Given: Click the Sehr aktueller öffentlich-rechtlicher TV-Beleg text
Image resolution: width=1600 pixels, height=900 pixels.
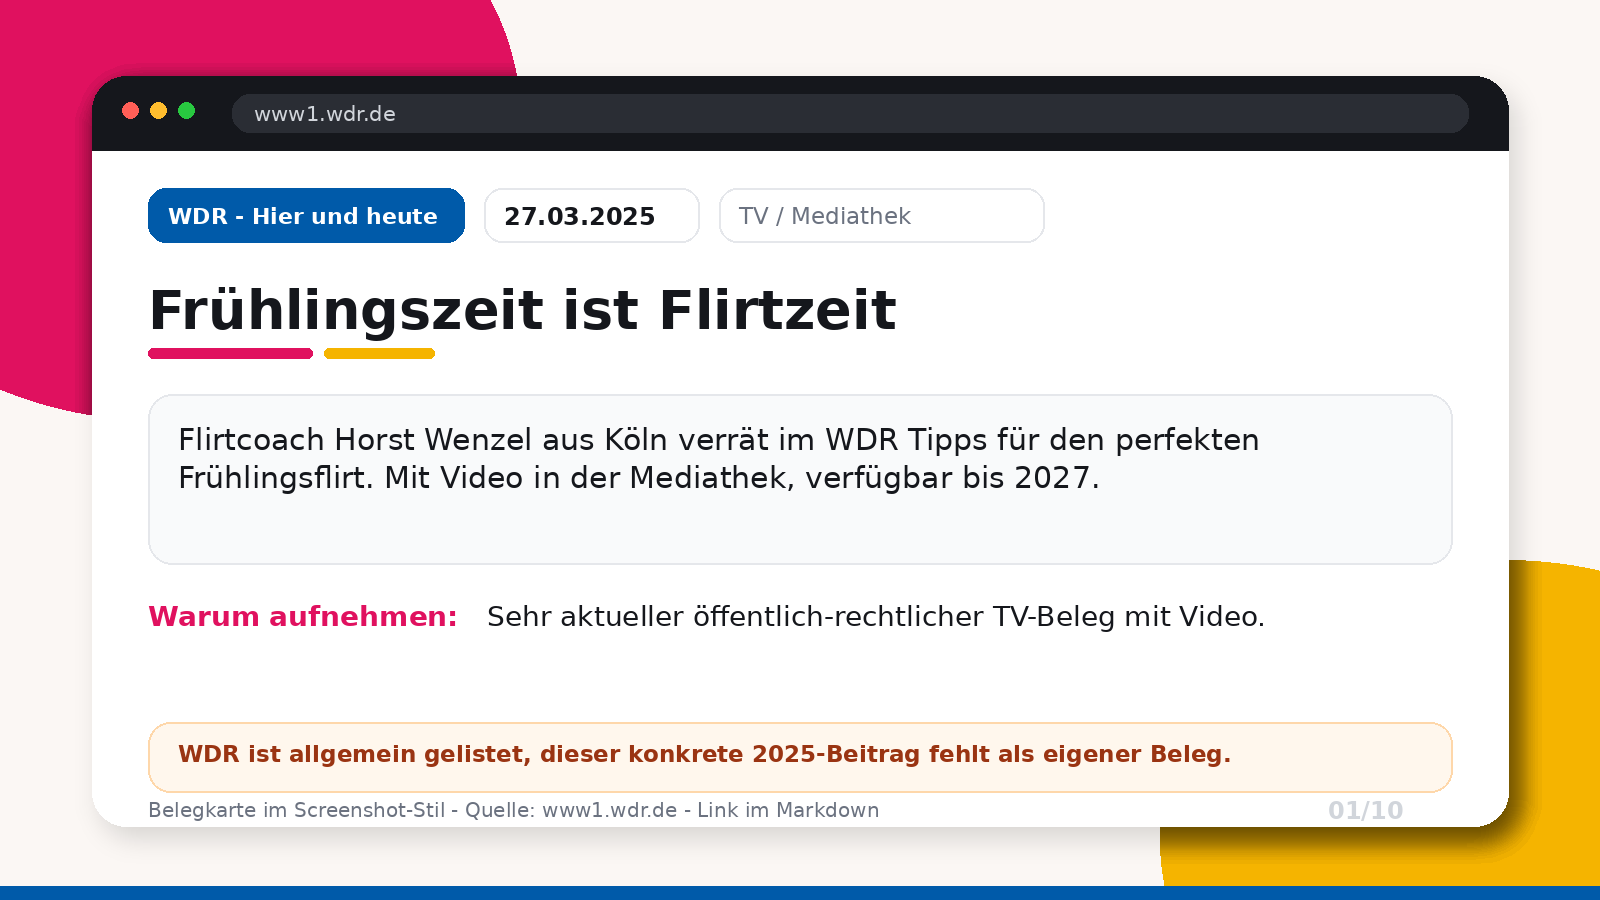Looking at the screenshot, I should tap(876, 617).
